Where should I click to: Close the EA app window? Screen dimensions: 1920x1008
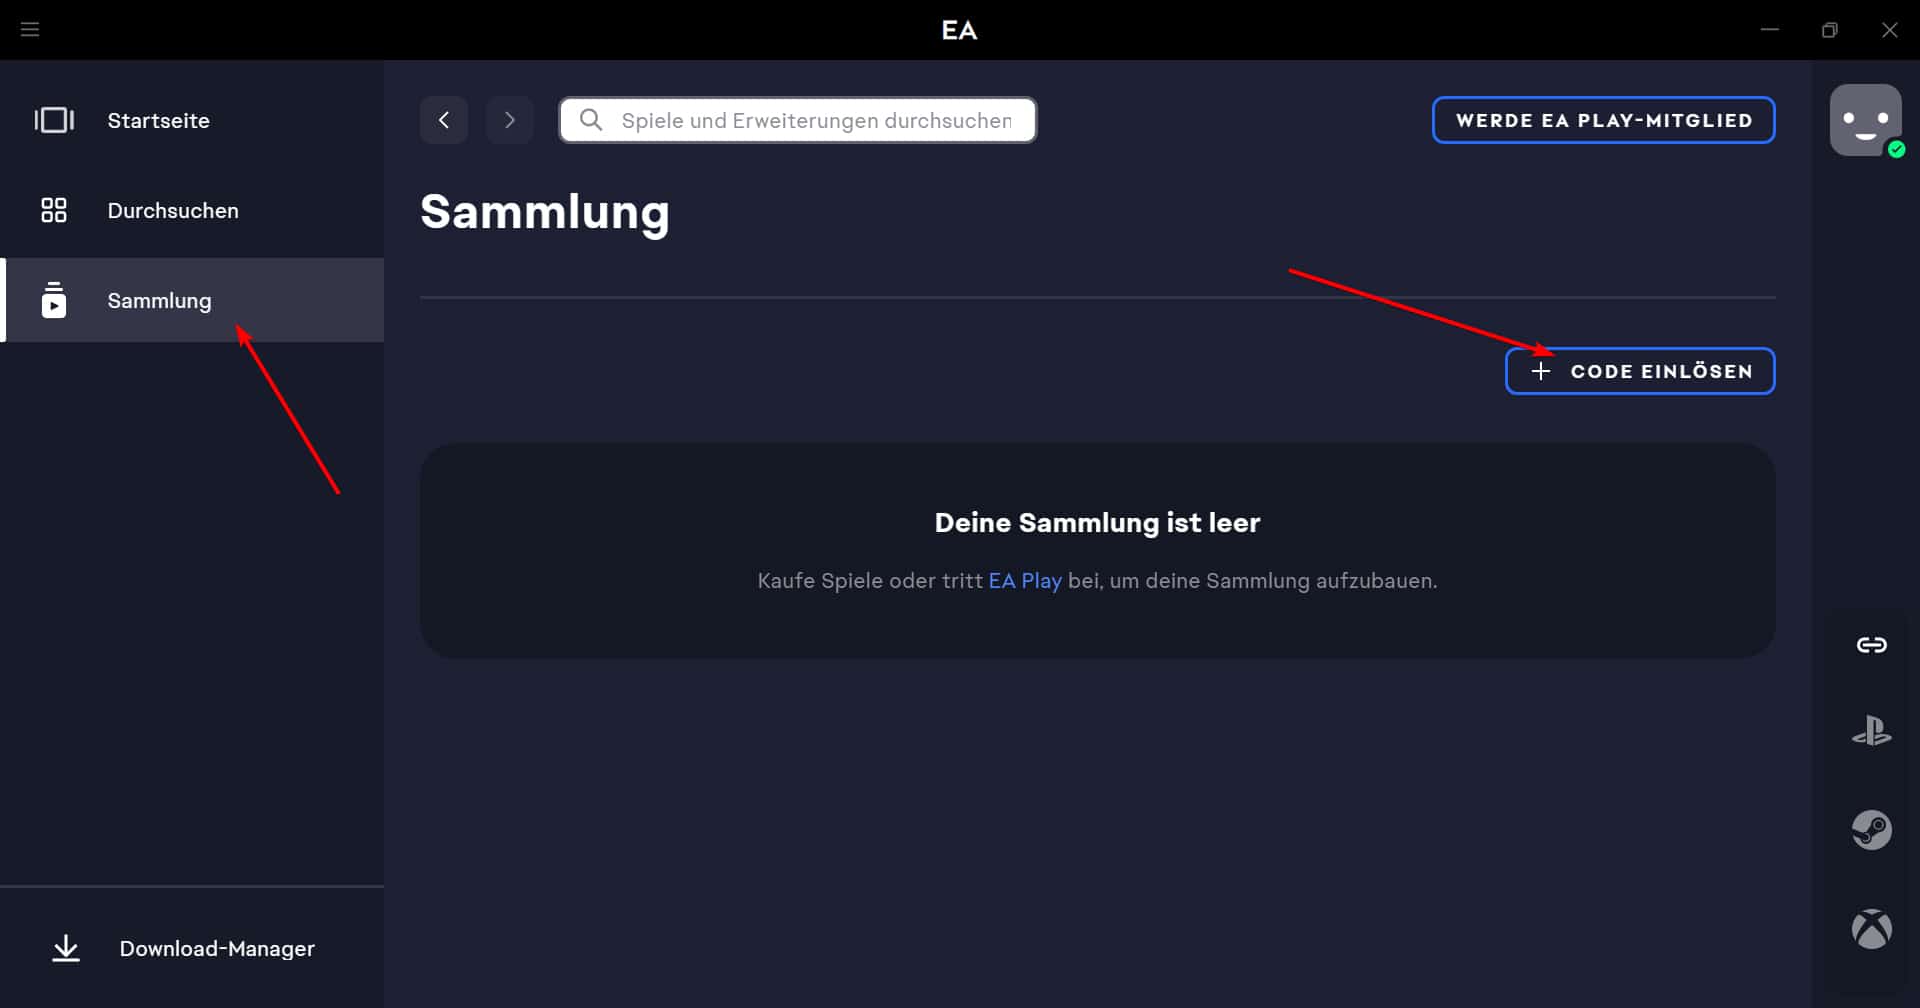pyautogui.click(x=1890, y=30)
